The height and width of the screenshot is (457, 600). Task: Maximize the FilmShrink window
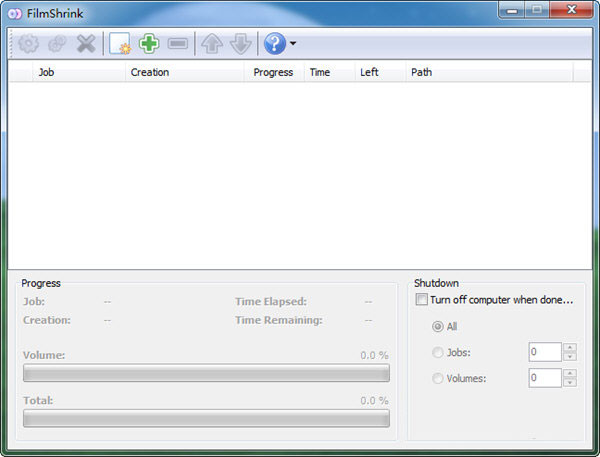537,10
